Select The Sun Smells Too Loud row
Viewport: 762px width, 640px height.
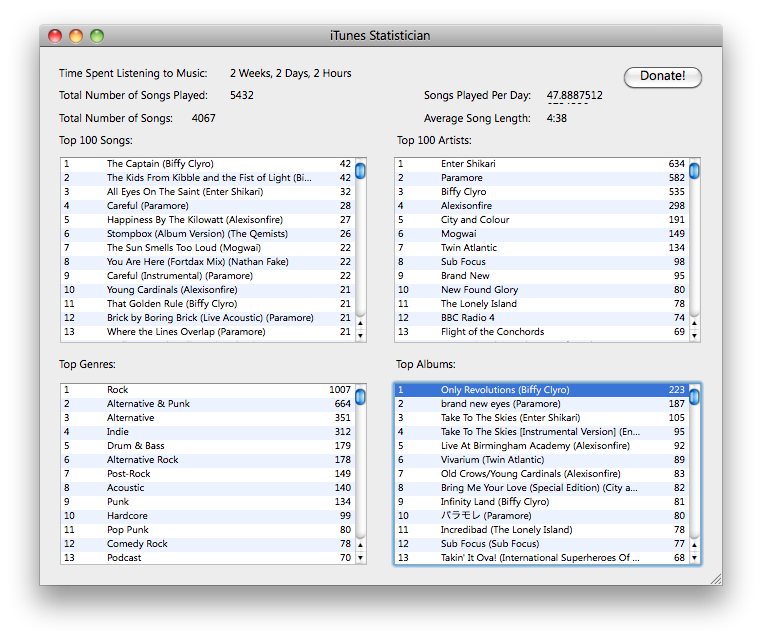(x=208, y=248)
